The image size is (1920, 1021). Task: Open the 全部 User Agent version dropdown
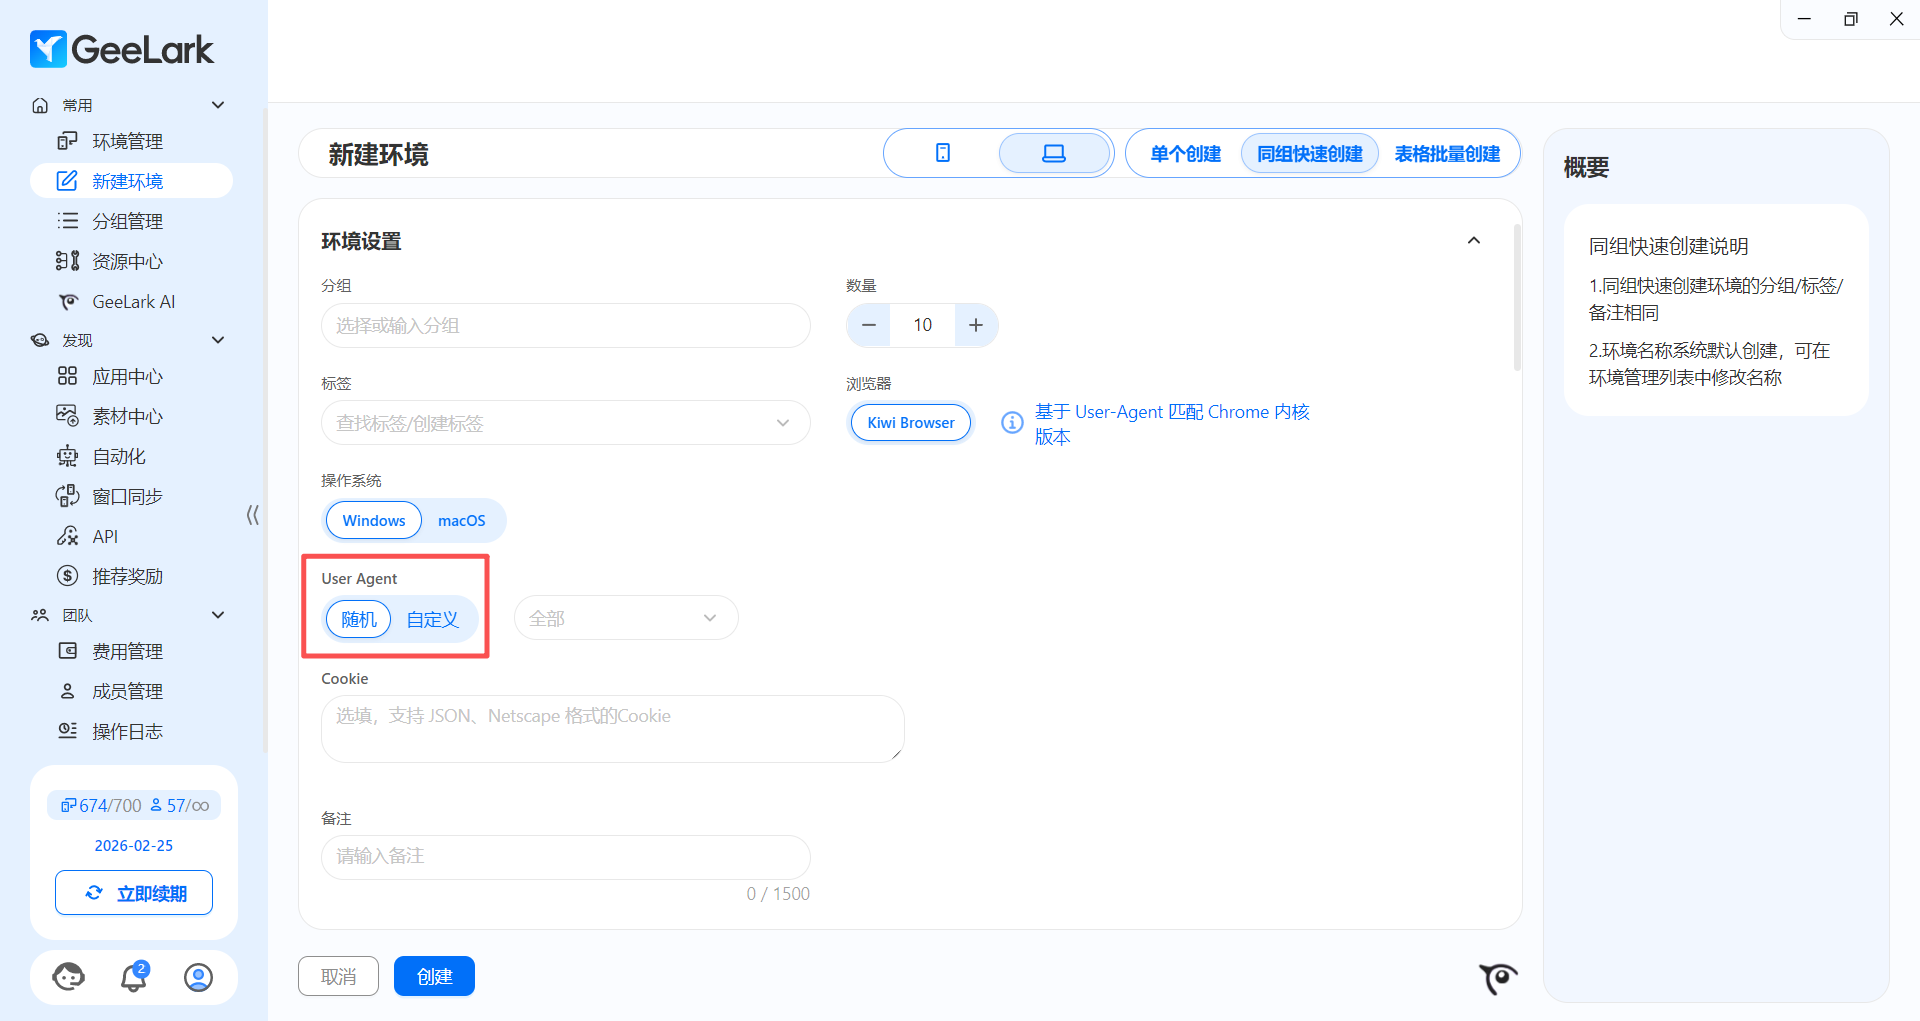pos(625,618)
